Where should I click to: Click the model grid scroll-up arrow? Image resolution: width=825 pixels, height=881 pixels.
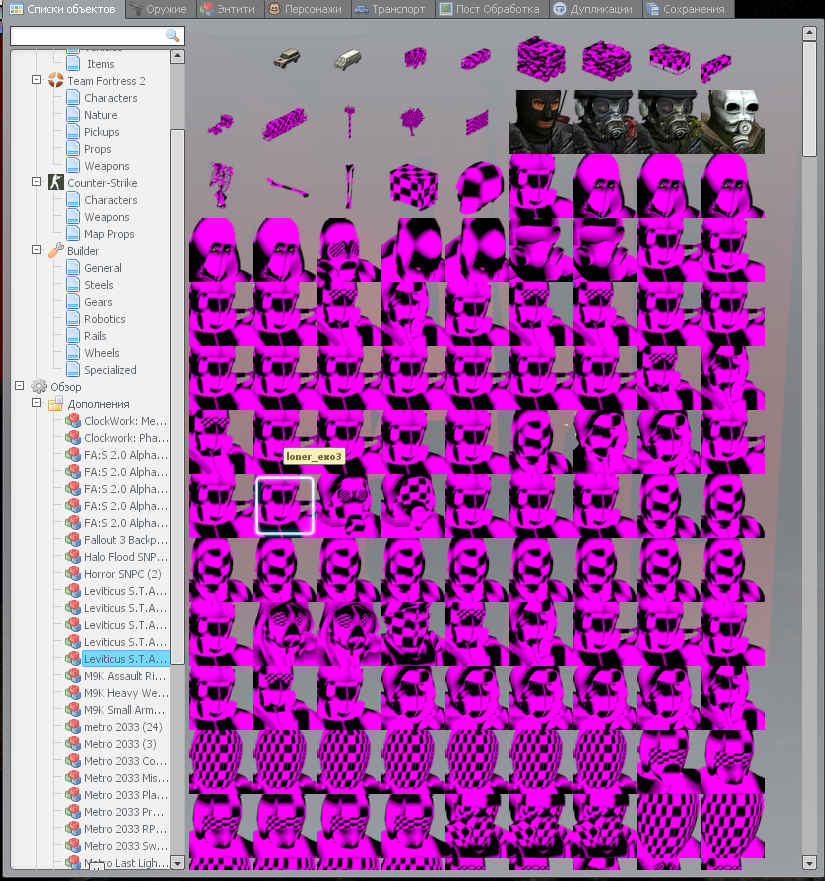809,33
